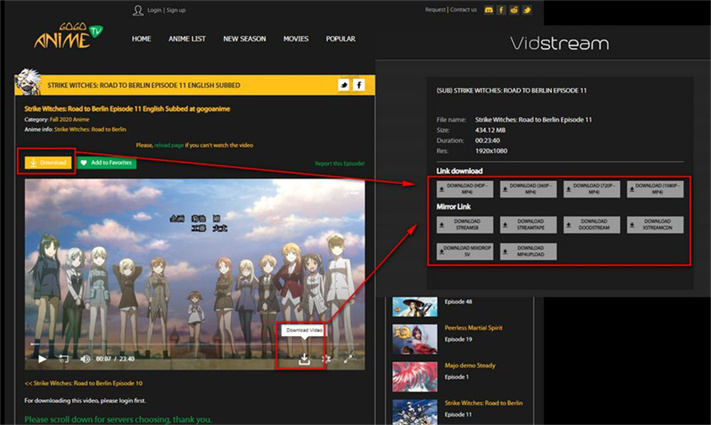The image size is (711, 425).
Task: Click the DOWNLOAD STREAMSB mirror button
Action: (x=465, y=225)
